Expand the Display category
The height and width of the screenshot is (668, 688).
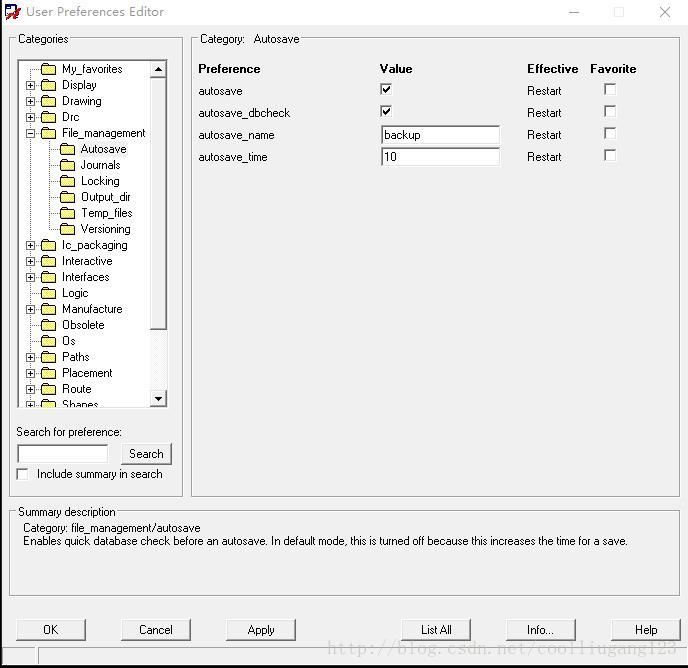tap(30, 85)
